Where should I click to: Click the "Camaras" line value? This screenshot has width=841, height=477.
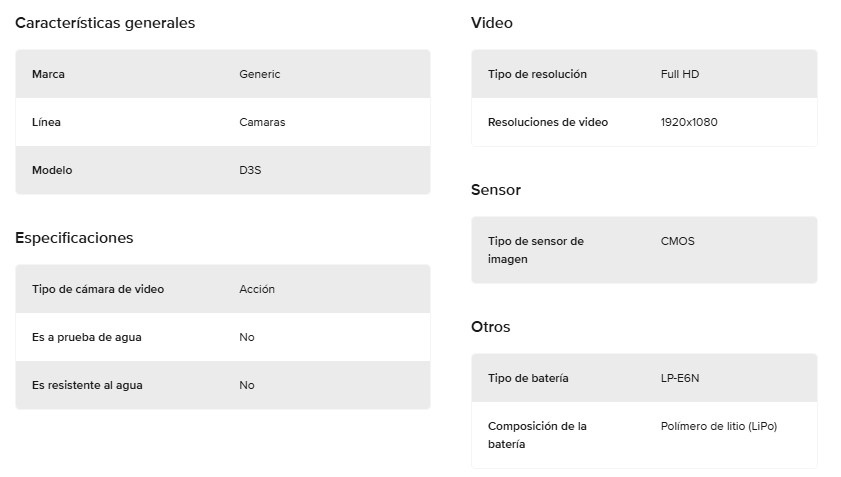click(262, 122)
